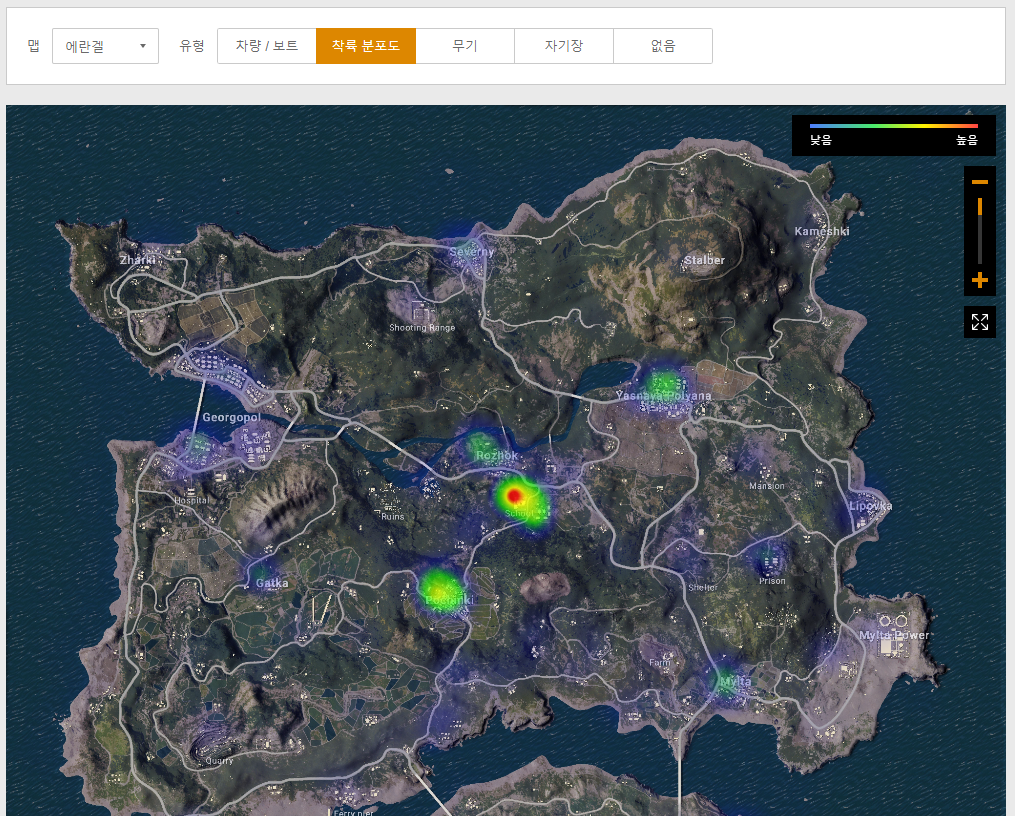The width and height of the screenshot is (1015, 816).
Task: Click the Stalber map label
Action: pyautogui.click(x=704, y=260)
